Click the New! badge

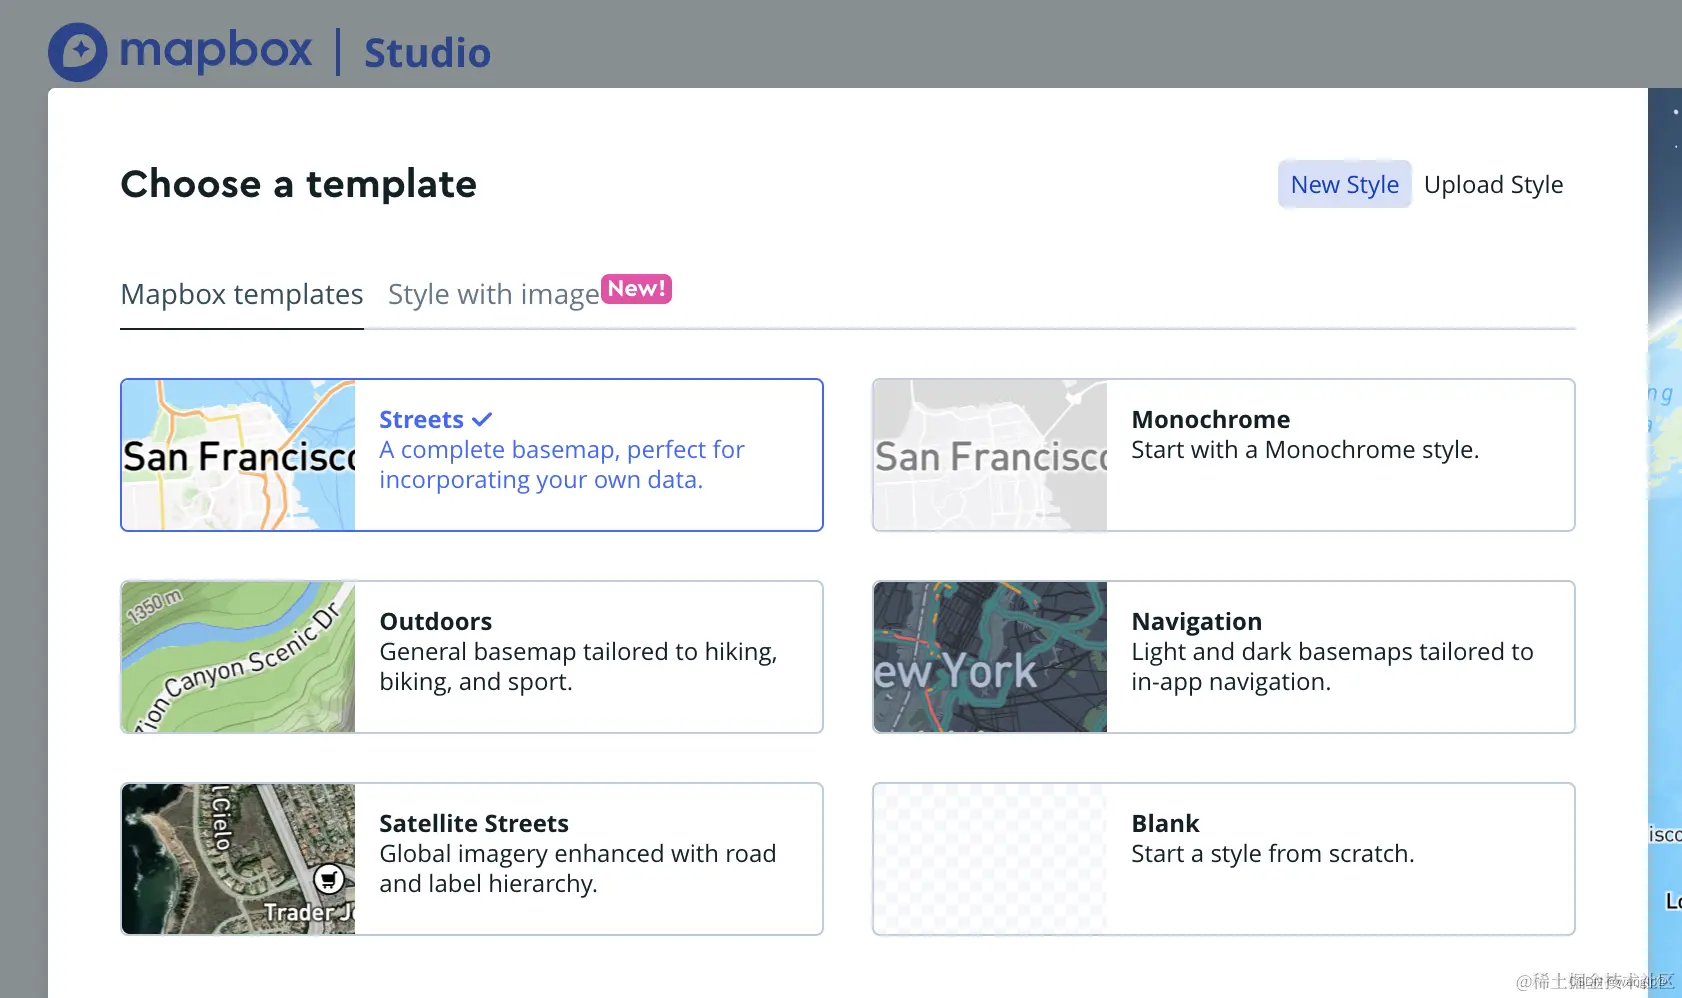coord(636,289)
